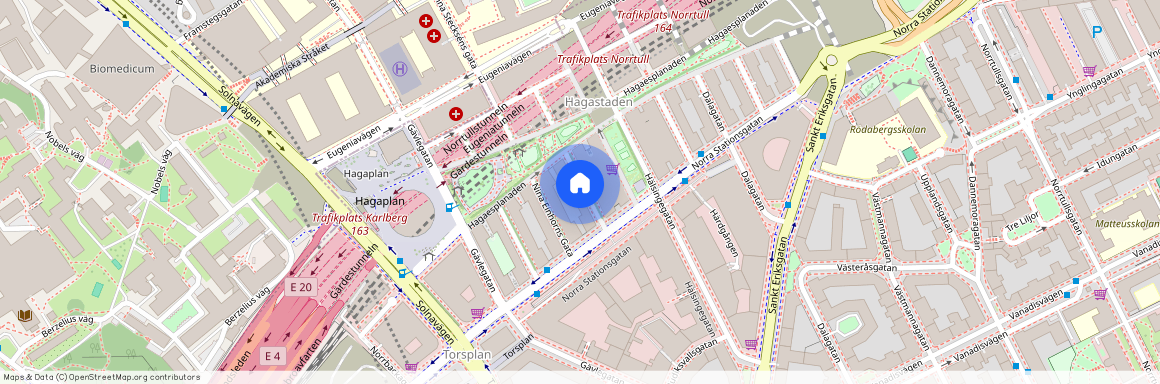Select the purple cart icon on Gävlegatan
1160x384 pixels.
pos(477,313)
